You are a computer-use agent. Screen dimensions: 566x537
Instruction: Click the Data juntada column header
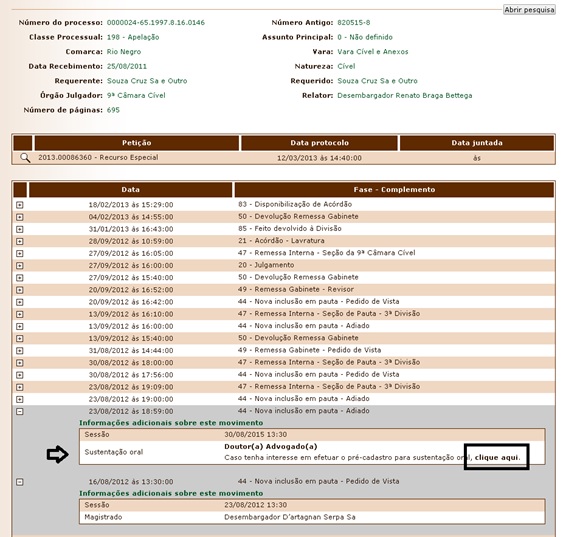click(x=477, y=143)
